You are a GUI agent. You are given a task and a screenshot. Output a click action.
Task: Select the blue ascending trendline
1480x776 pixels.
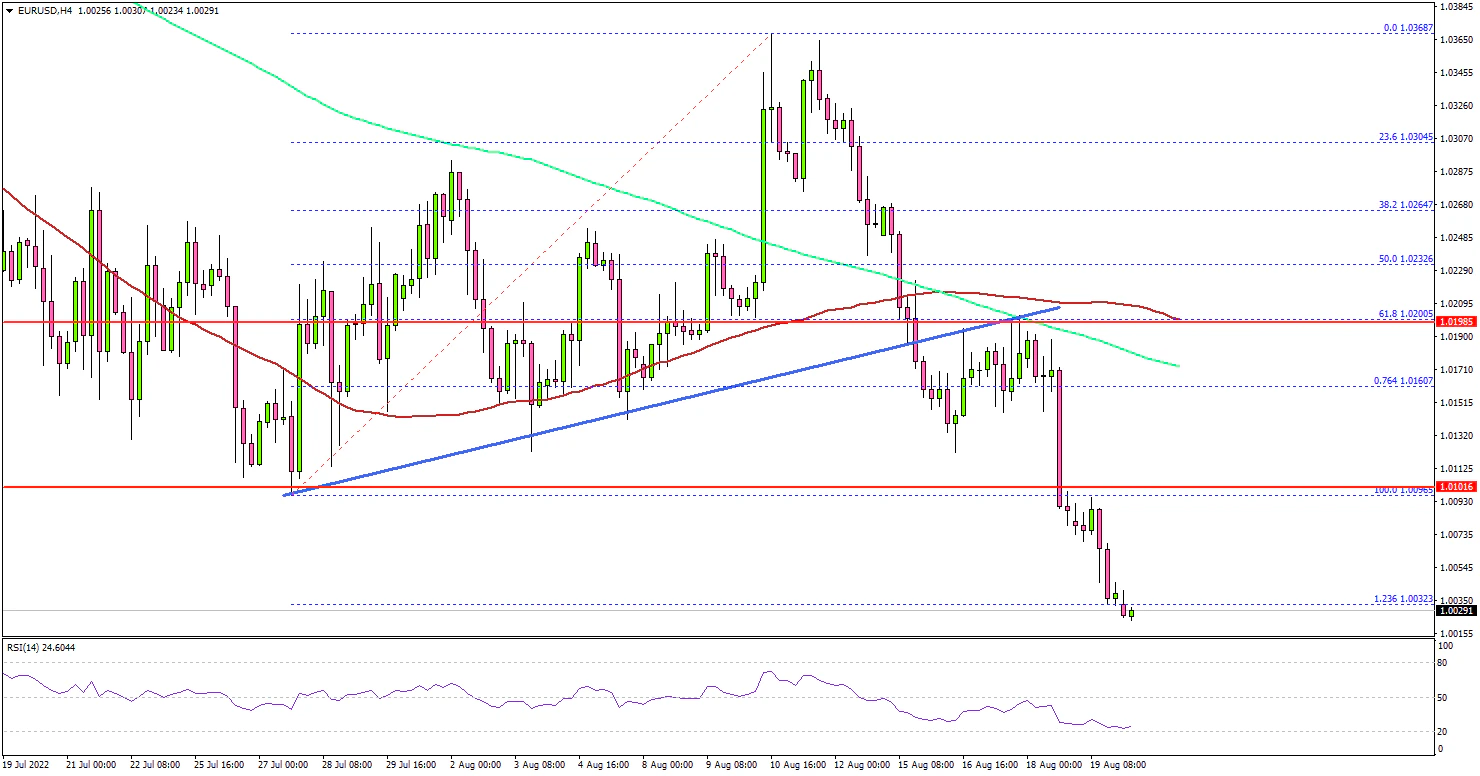pyautogui.click(x=600, y=416)
